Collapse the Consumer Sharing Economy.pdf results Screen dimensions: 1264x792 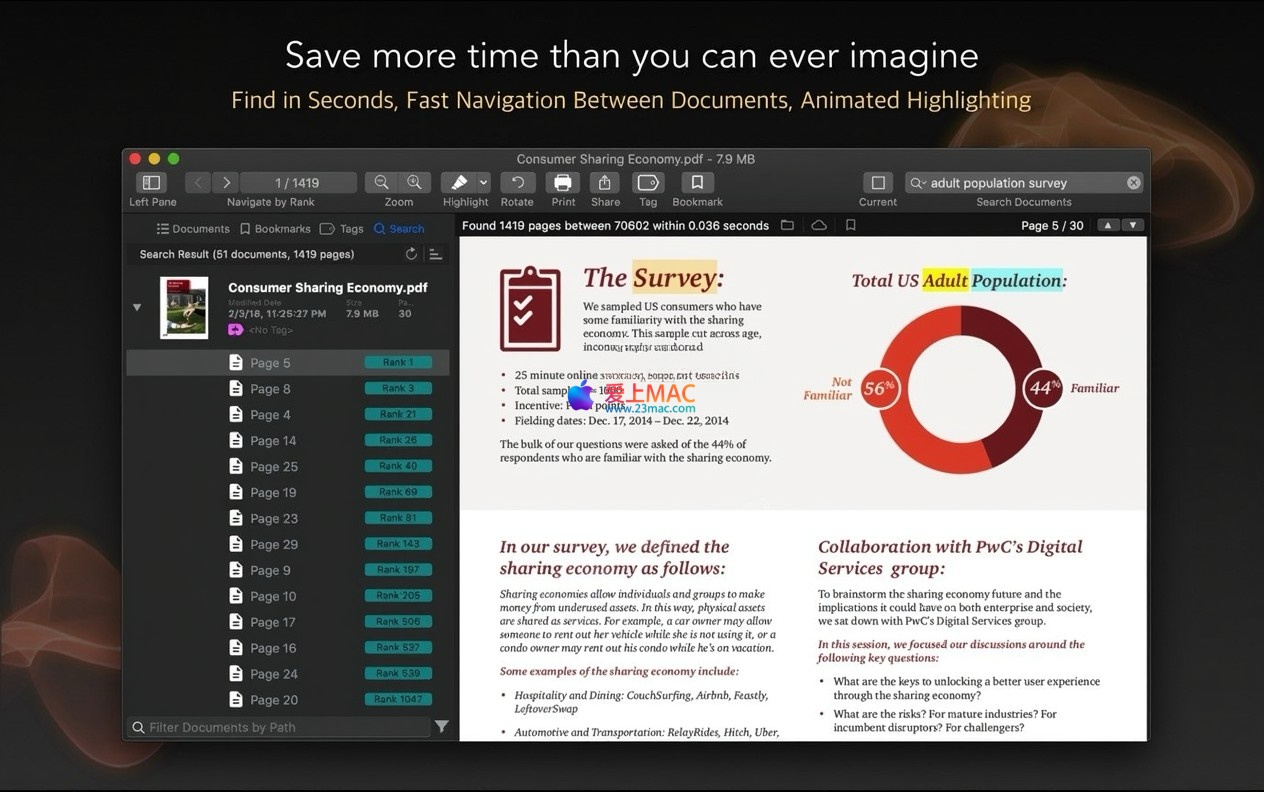pyautogui.click(x=137, y=307)
